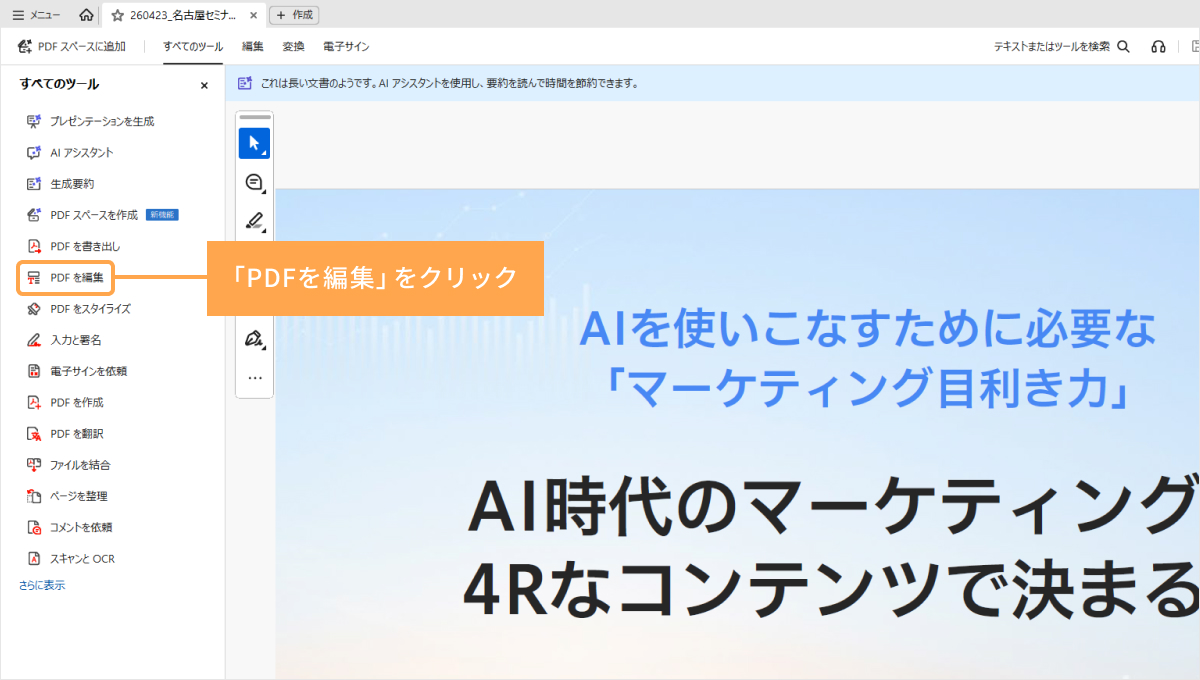The width and height of the screenshot is (1200, 680).
Task: Click the headphones support icon
Action: (x=1159, y=46)
